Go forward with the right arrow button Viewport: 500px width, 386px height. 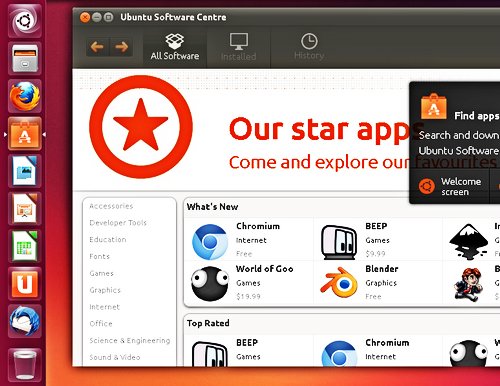[x=121, y=47]
